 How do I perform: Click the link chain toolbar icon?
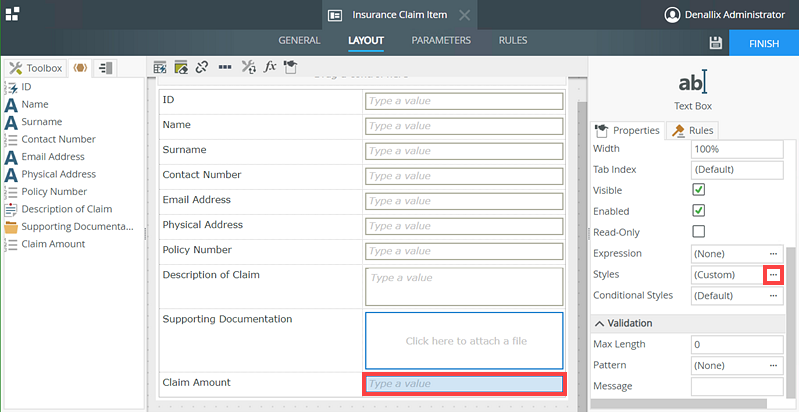coord(202,67)
